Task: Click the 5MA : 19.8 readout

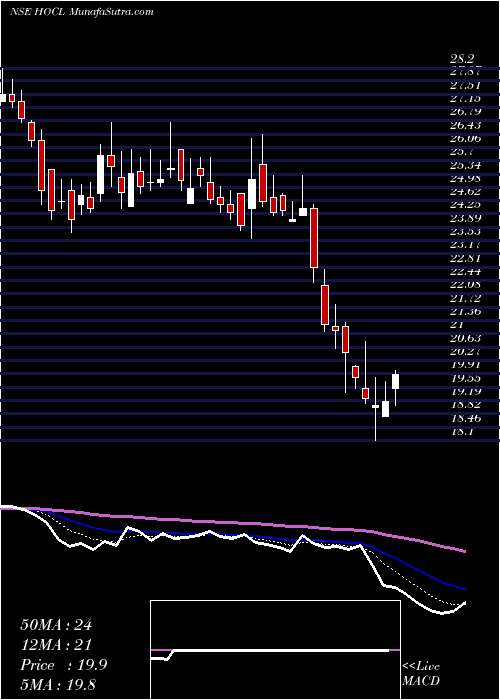Action: 58,684
